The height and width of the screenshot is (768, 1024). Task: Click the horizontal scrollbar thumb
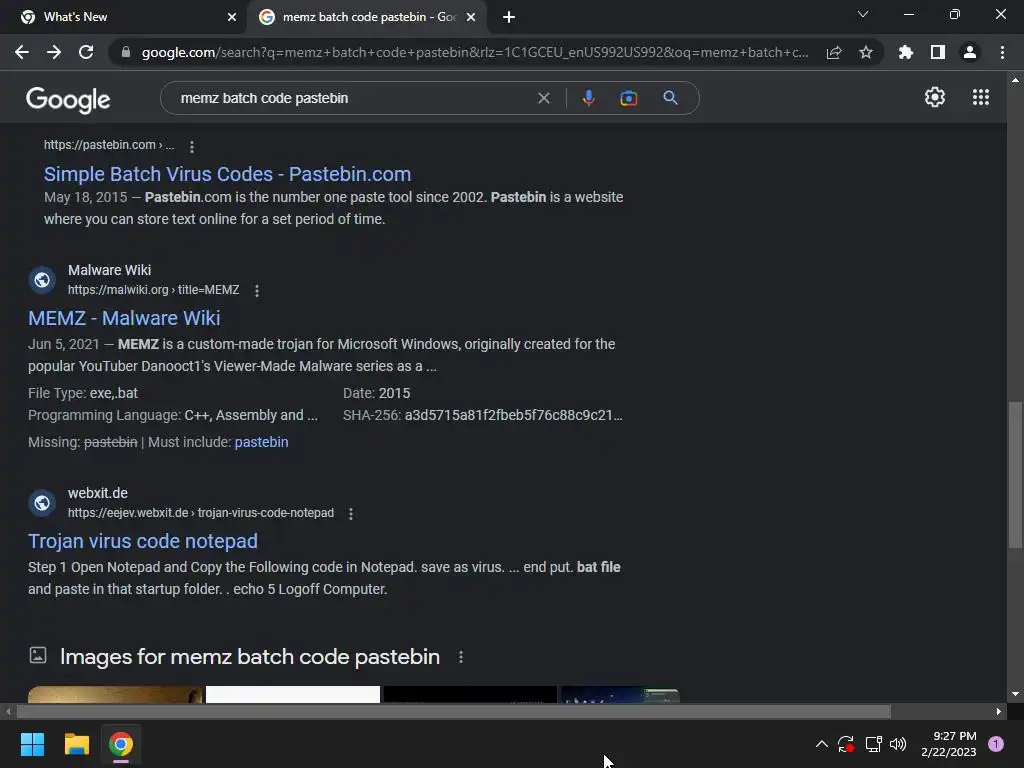(x=453, y=711)
